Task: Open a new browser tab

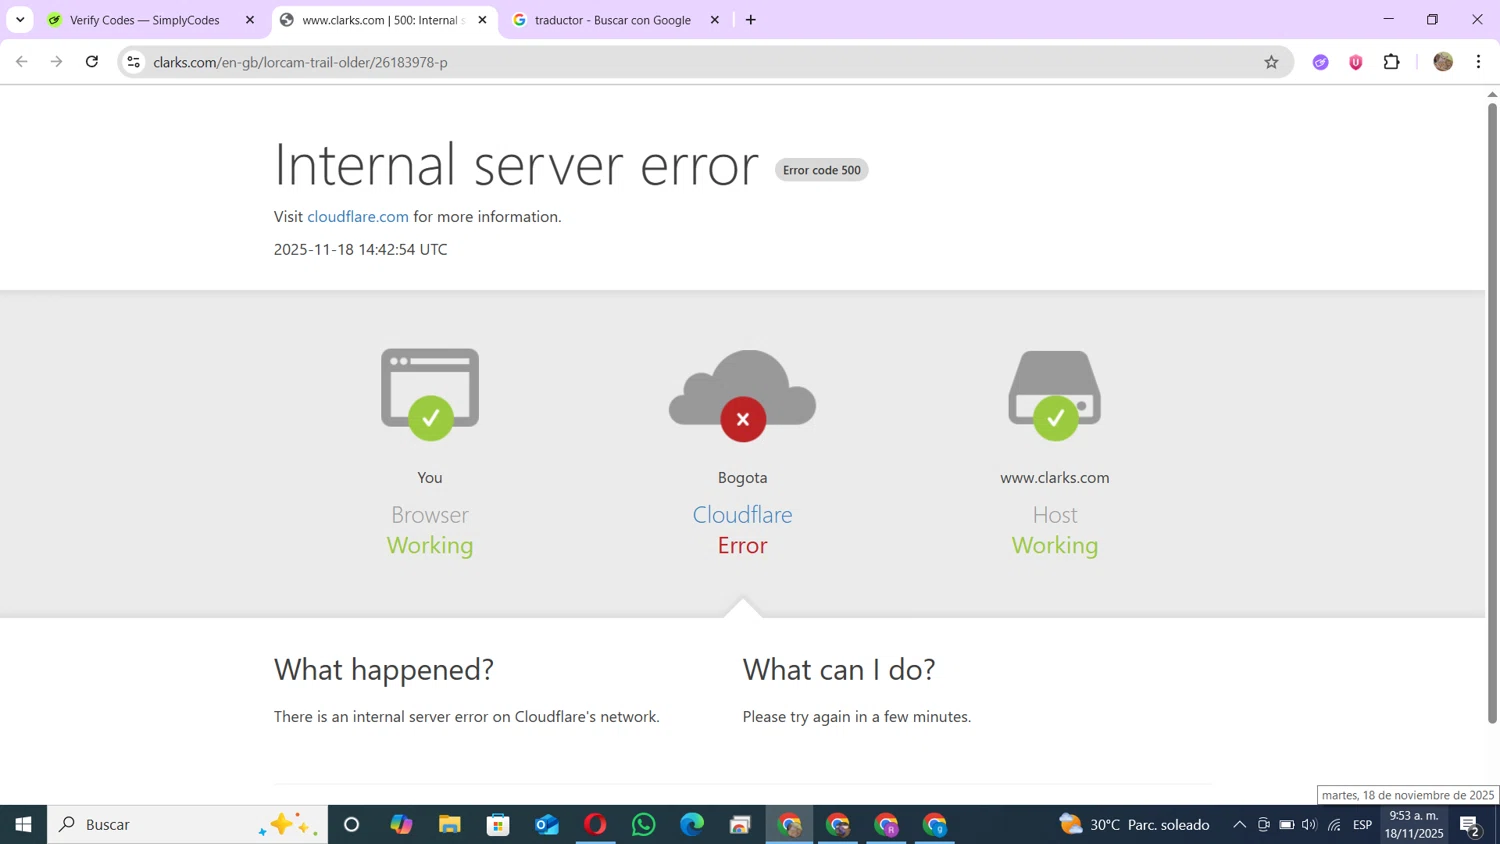Action: (x=751, y=20)
